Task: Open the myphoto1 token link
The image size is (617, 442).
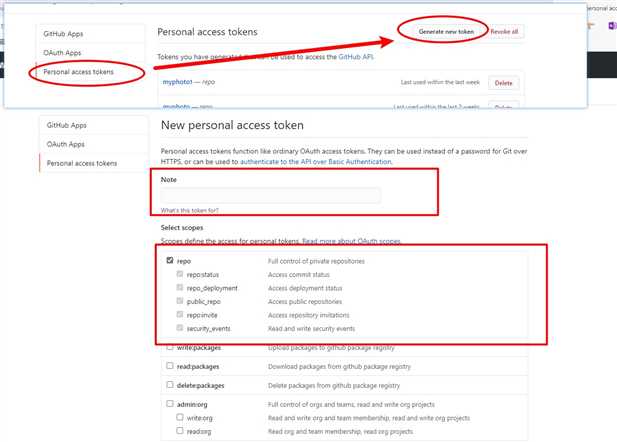Action: pos(177,82)
